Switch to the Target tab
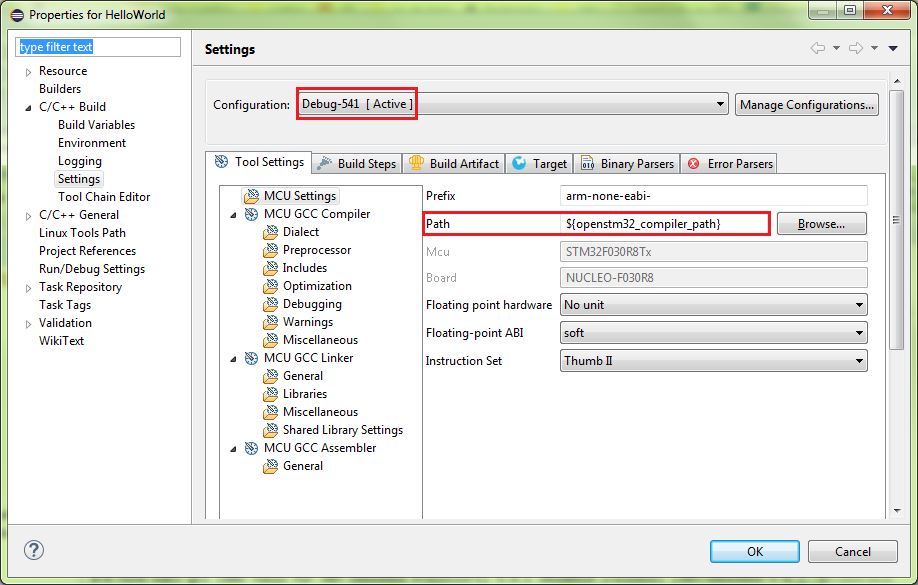 coord(539,163)
